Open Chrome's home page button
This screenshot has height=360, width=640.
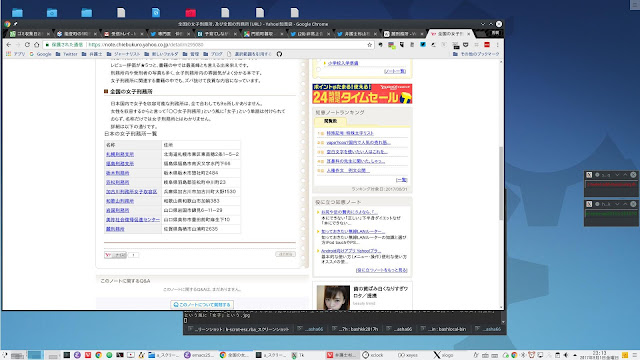(37, 44)
